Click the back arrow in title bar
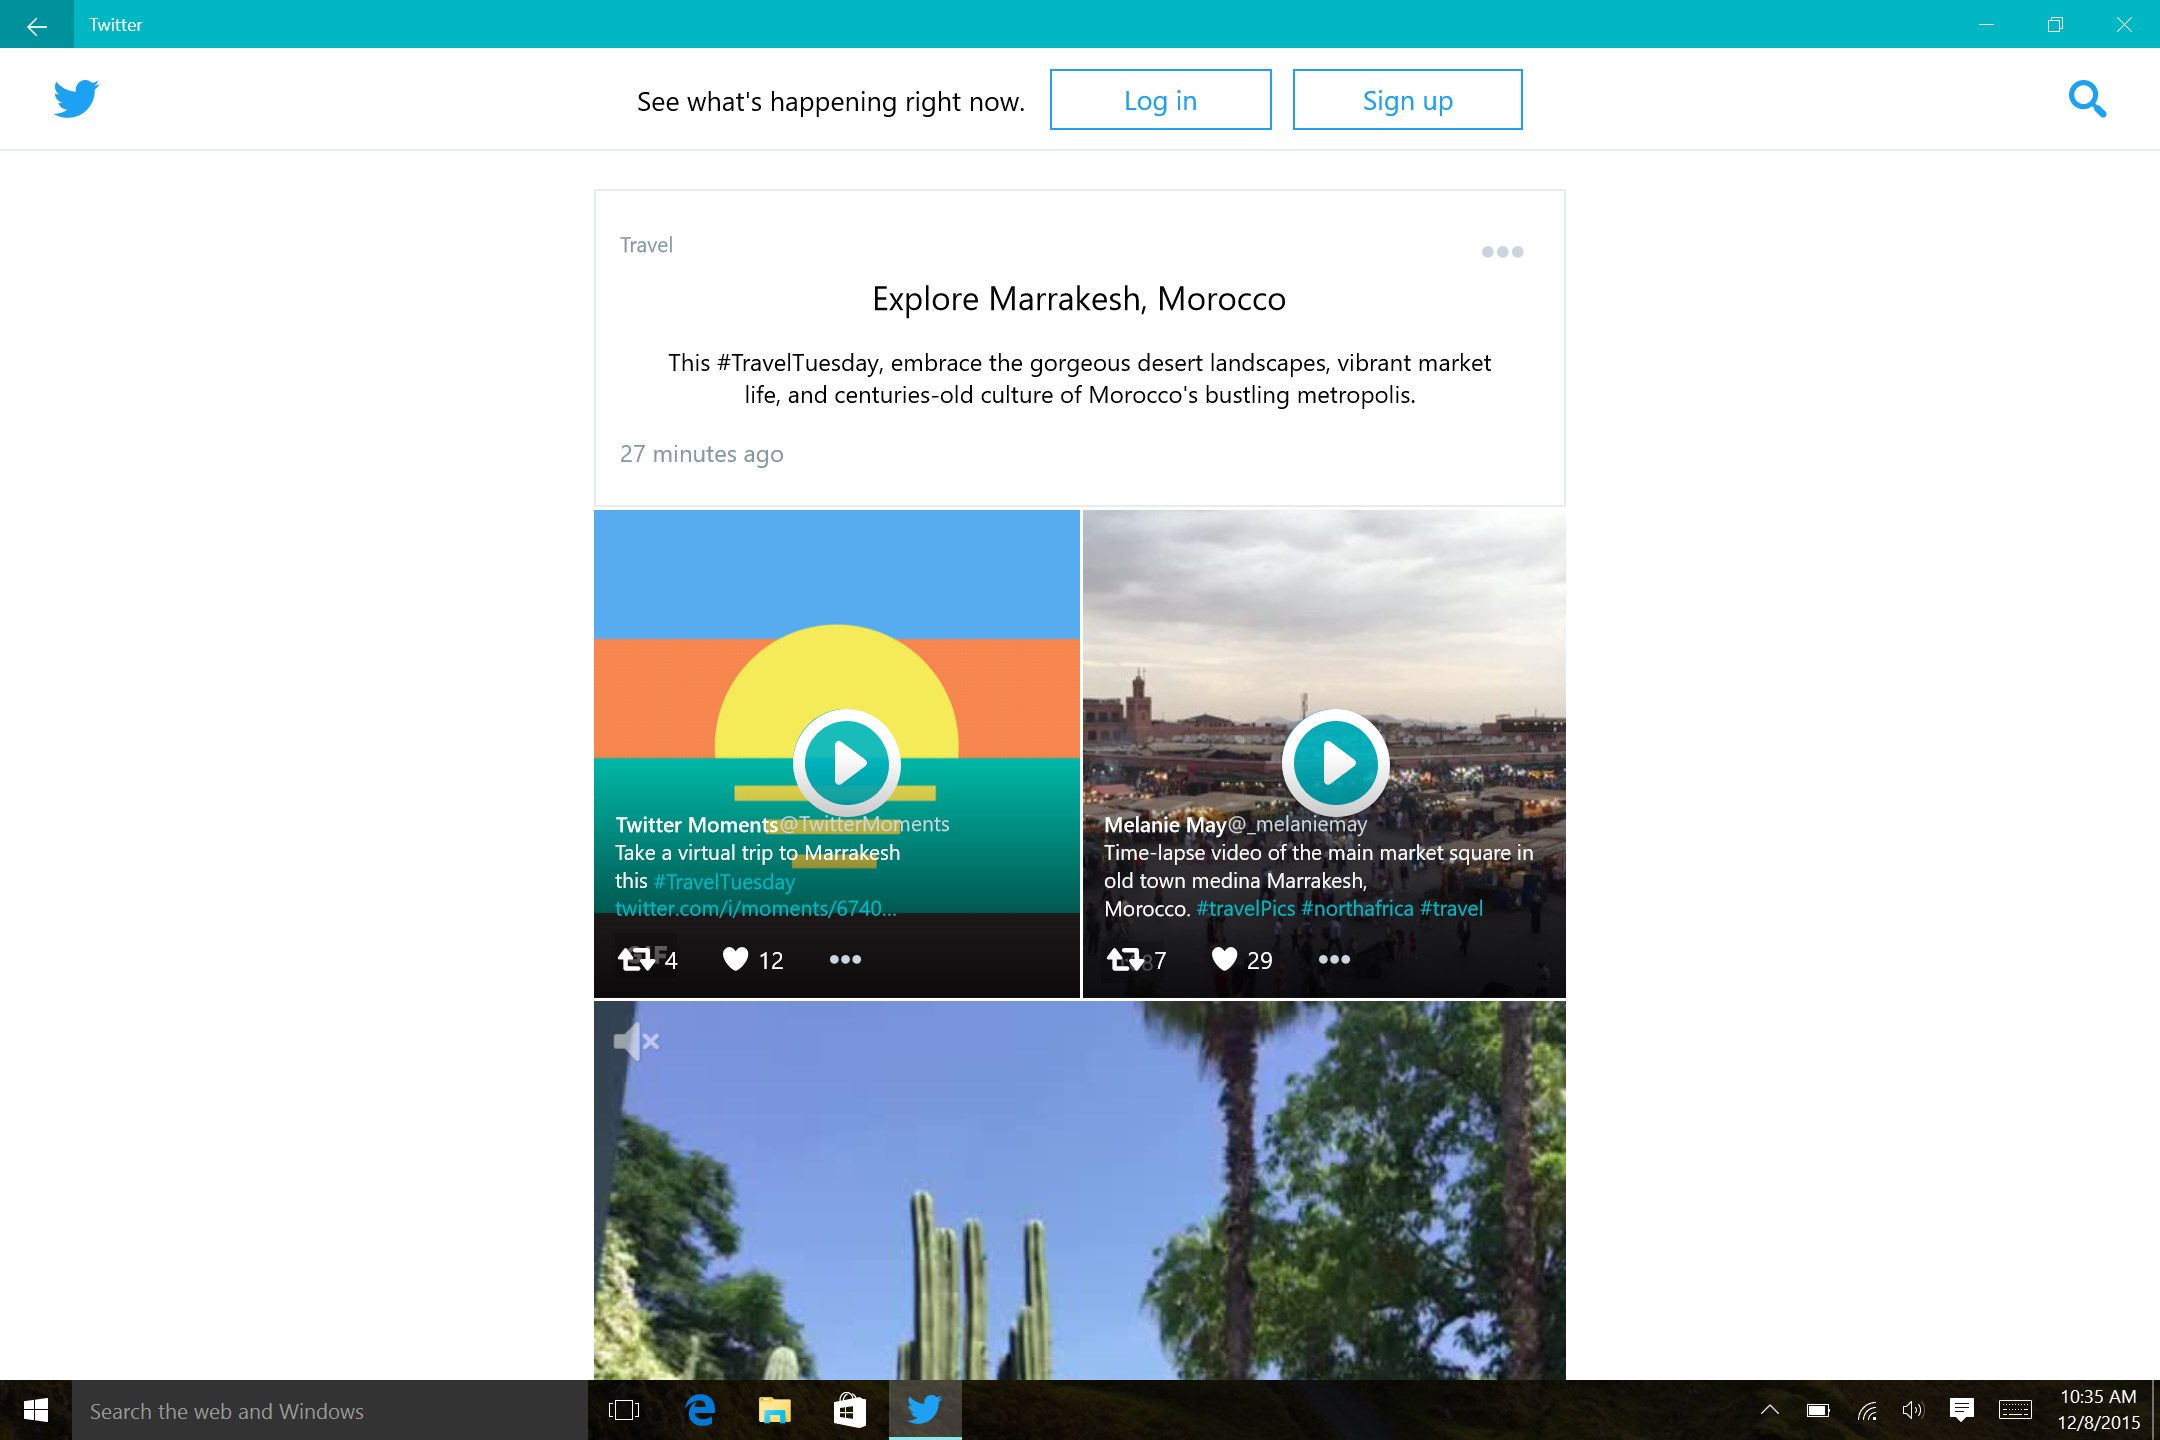The image size is (2160, 1440). [36, 25]
